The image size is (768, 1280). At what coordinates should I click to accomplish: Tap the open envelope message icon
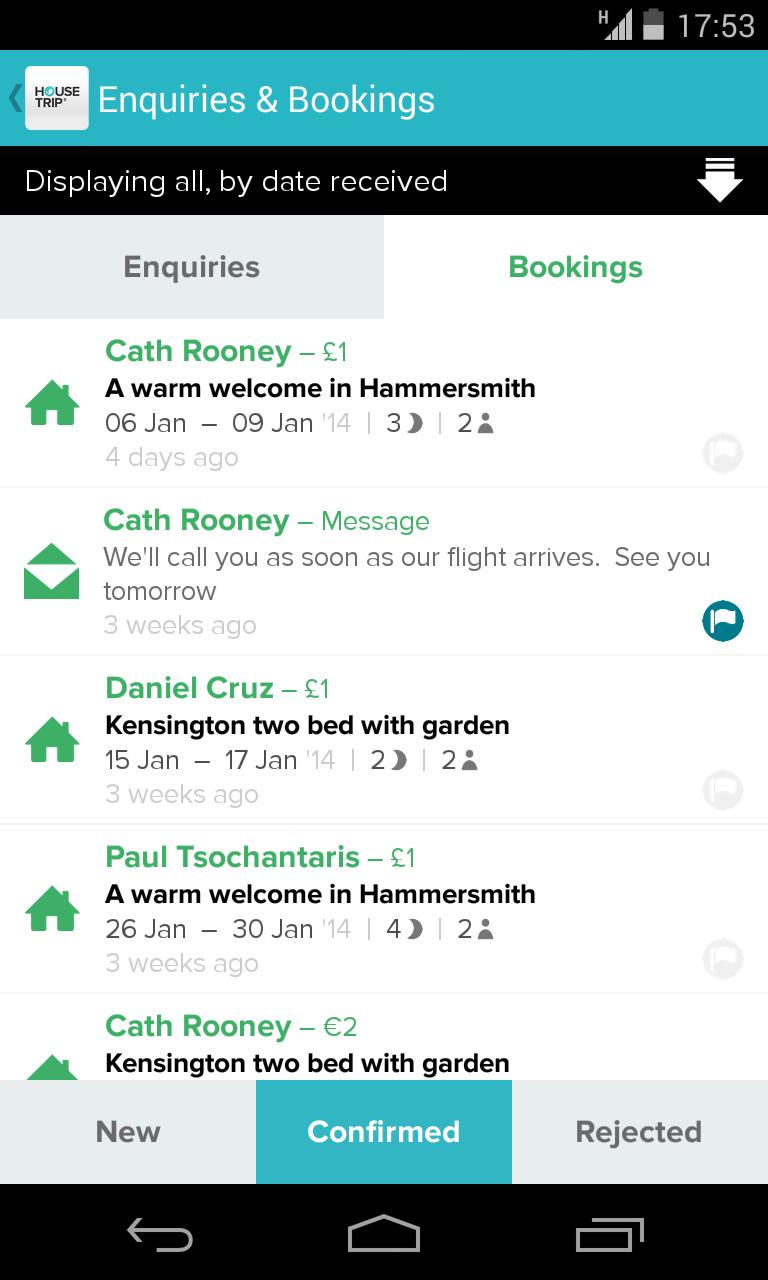[x=52, y=572]
